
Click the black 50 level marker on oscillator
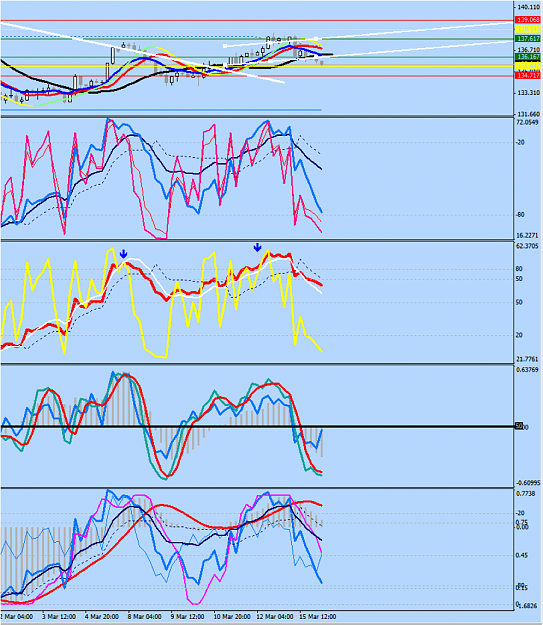pyautogui.click(x=519, y=426)
